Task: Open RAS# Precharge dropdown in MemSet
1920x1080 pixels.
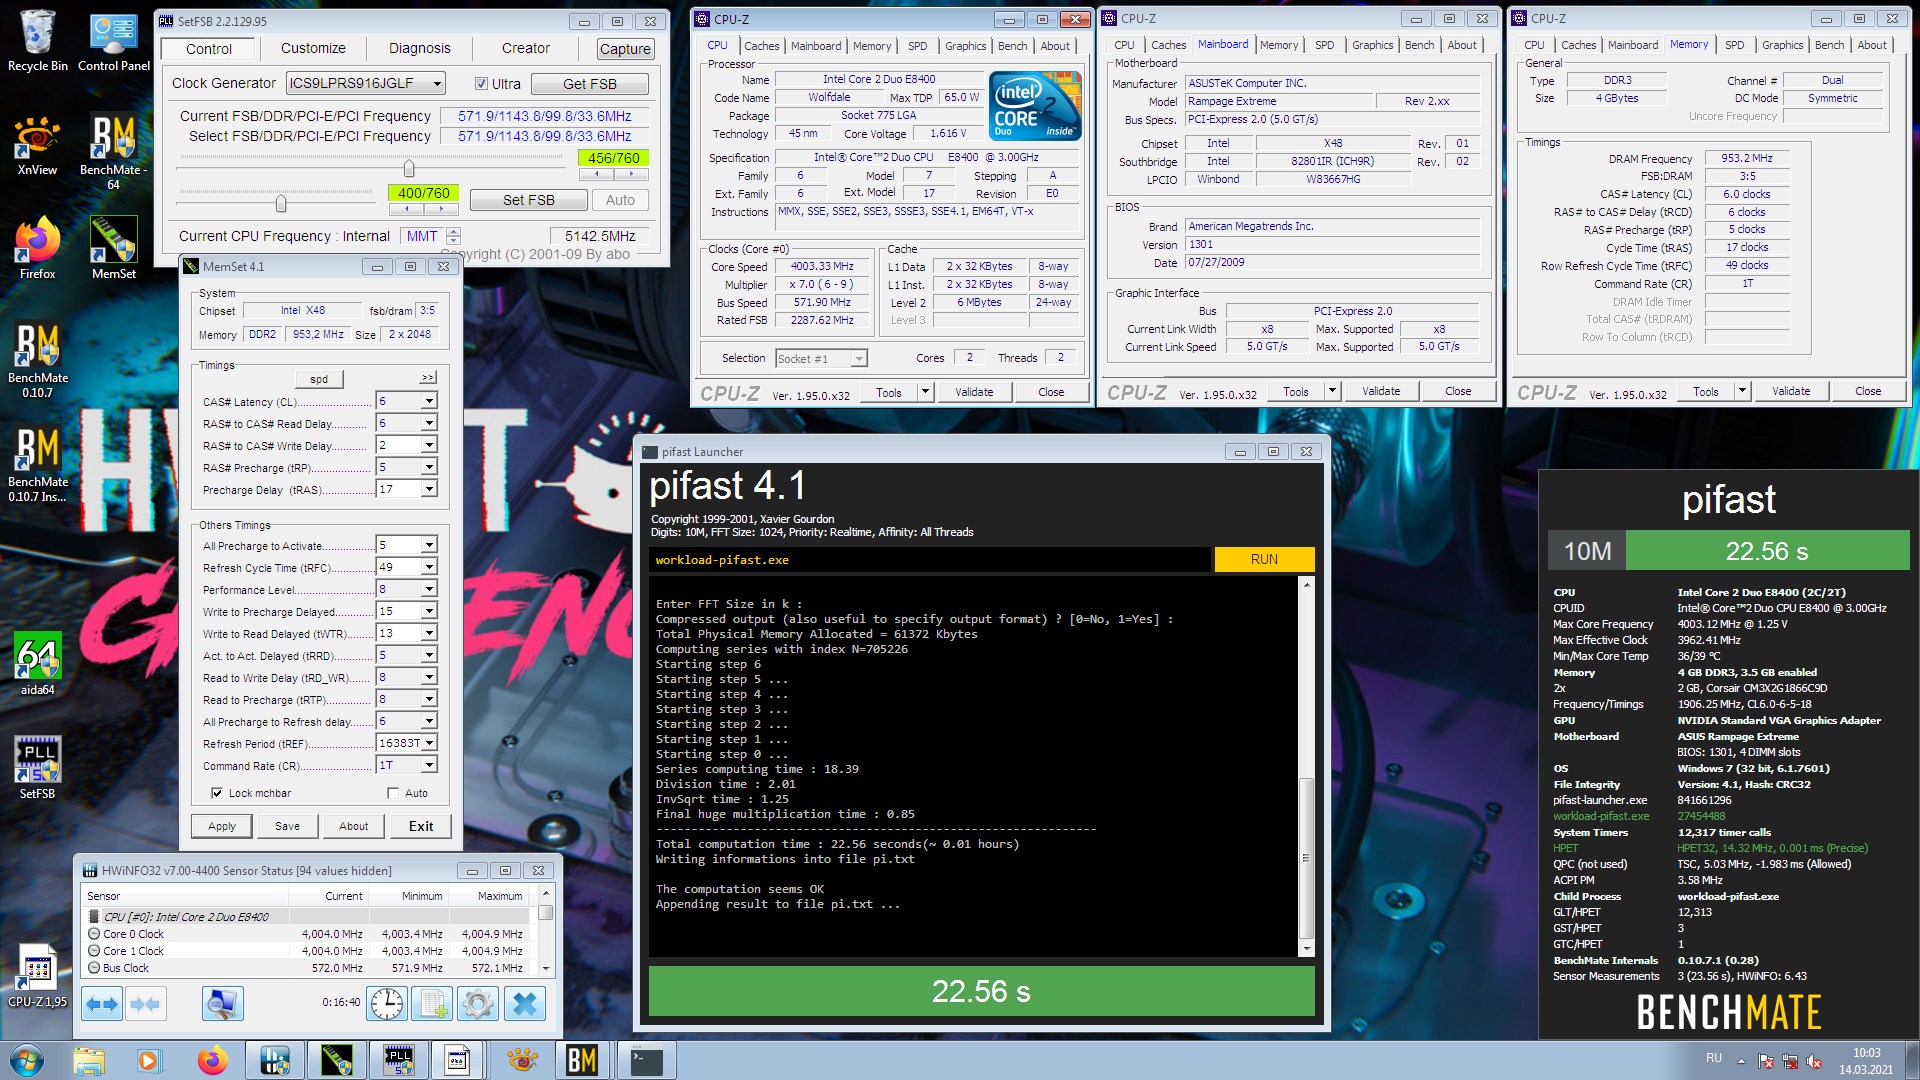Action: [429, 467]
